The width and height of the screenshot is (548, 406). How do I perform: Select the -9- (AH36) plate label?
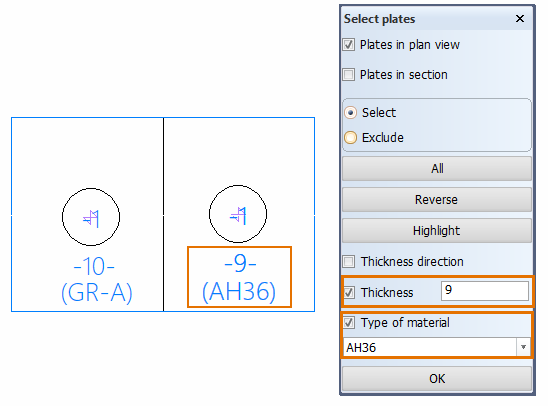(x=239, y=278)
